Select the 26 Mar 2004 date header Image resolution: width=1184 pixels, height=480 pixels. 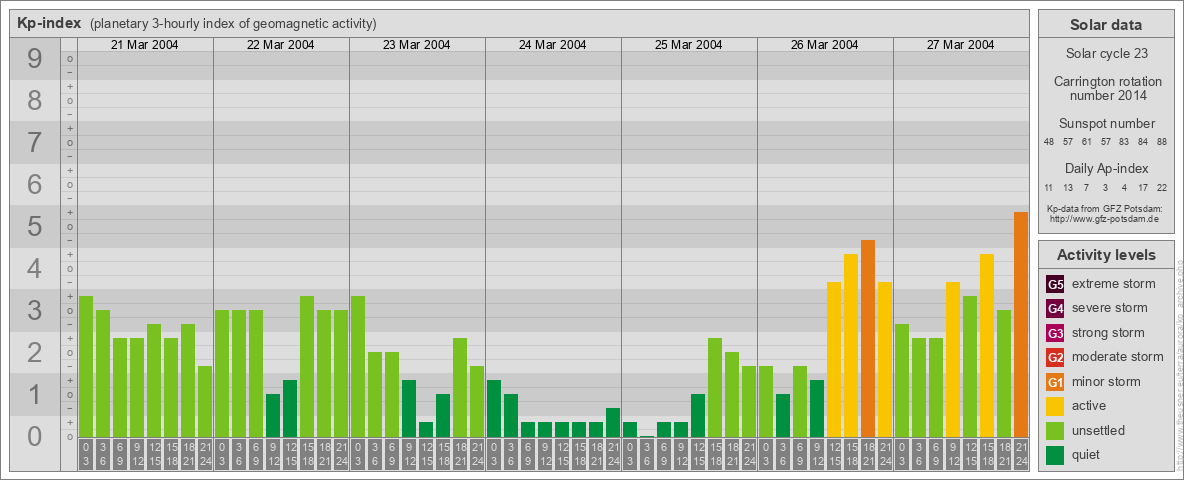(825, 44)
